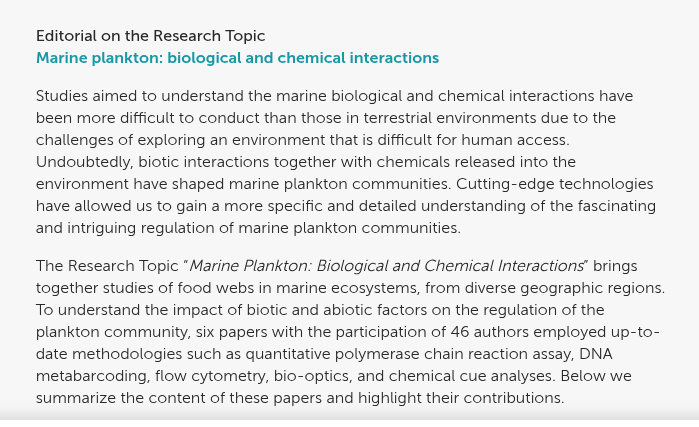Click the phrase 'diverse geographic regions'
The width and height of the screenshot is (699, 427).
coord(564,288)
